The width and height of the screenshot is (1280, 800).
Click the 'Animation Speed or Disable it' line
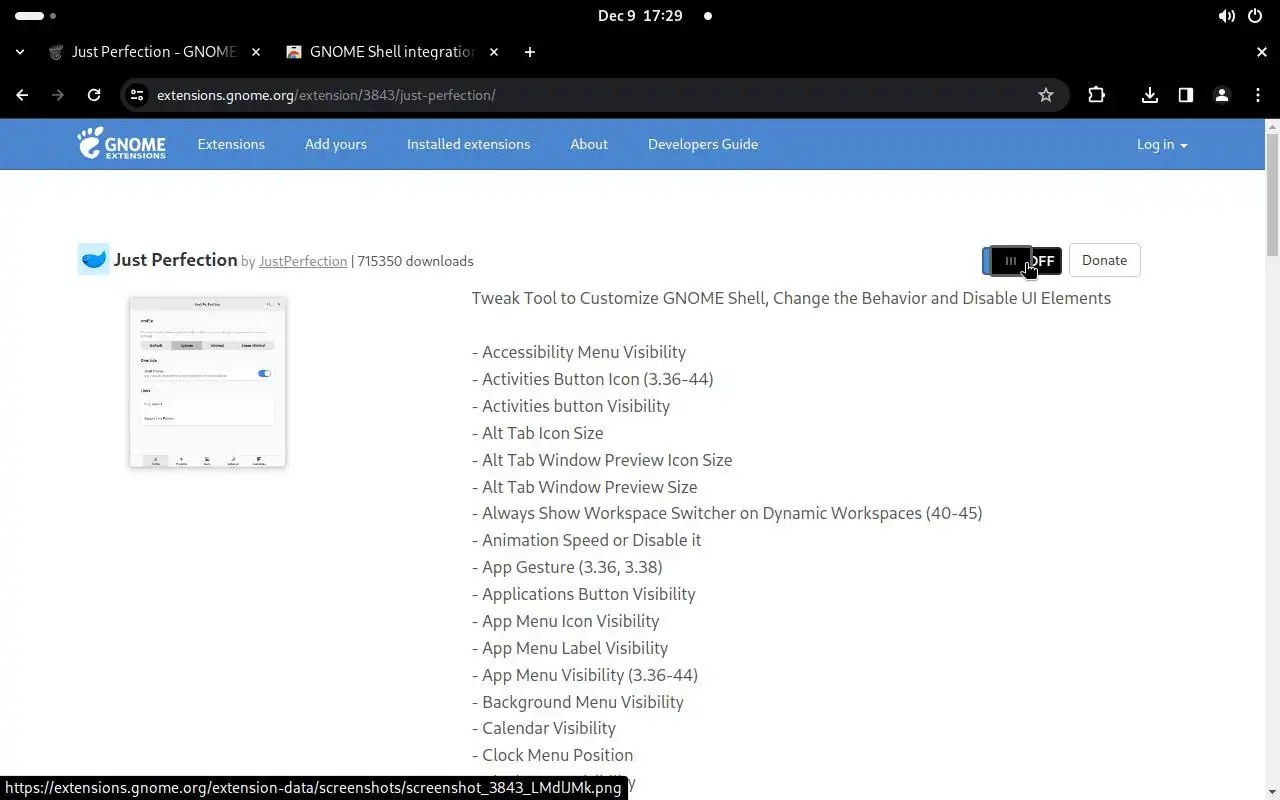(x=587, y=540)
